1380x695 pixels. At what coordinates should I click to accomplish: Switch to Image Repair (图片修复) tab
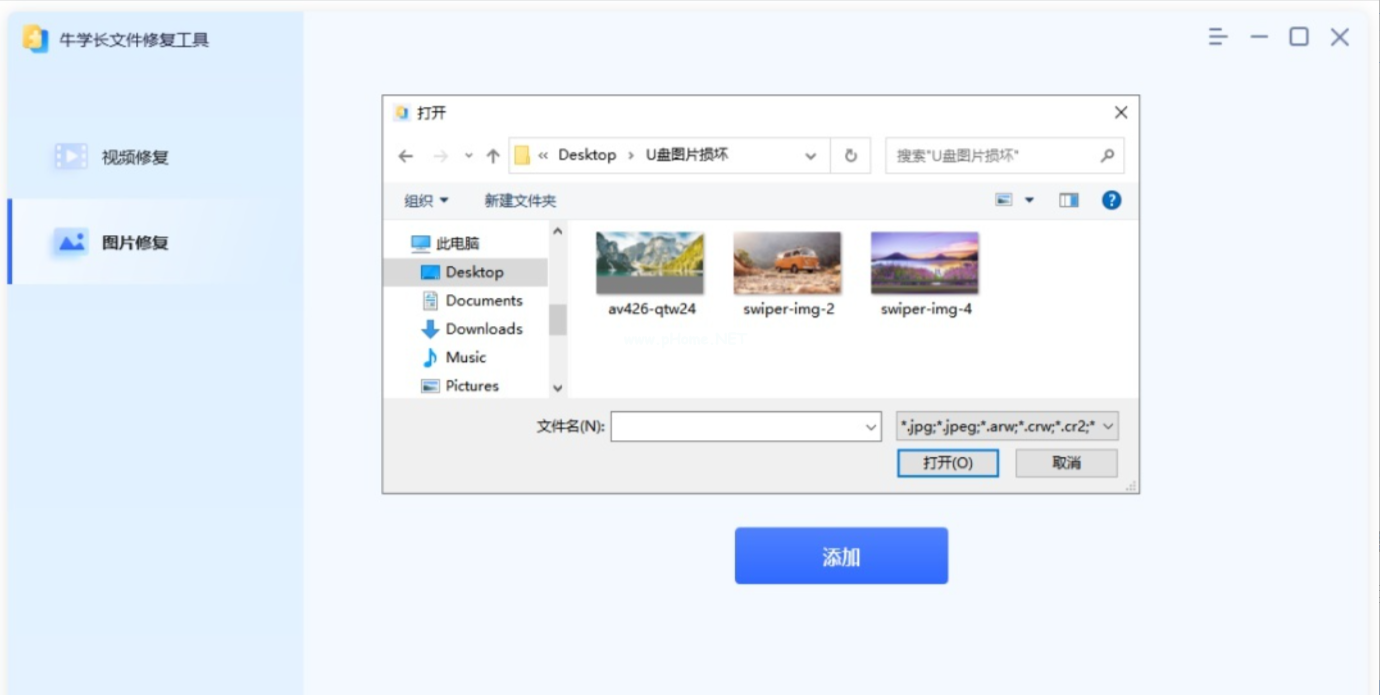point(112,243)
